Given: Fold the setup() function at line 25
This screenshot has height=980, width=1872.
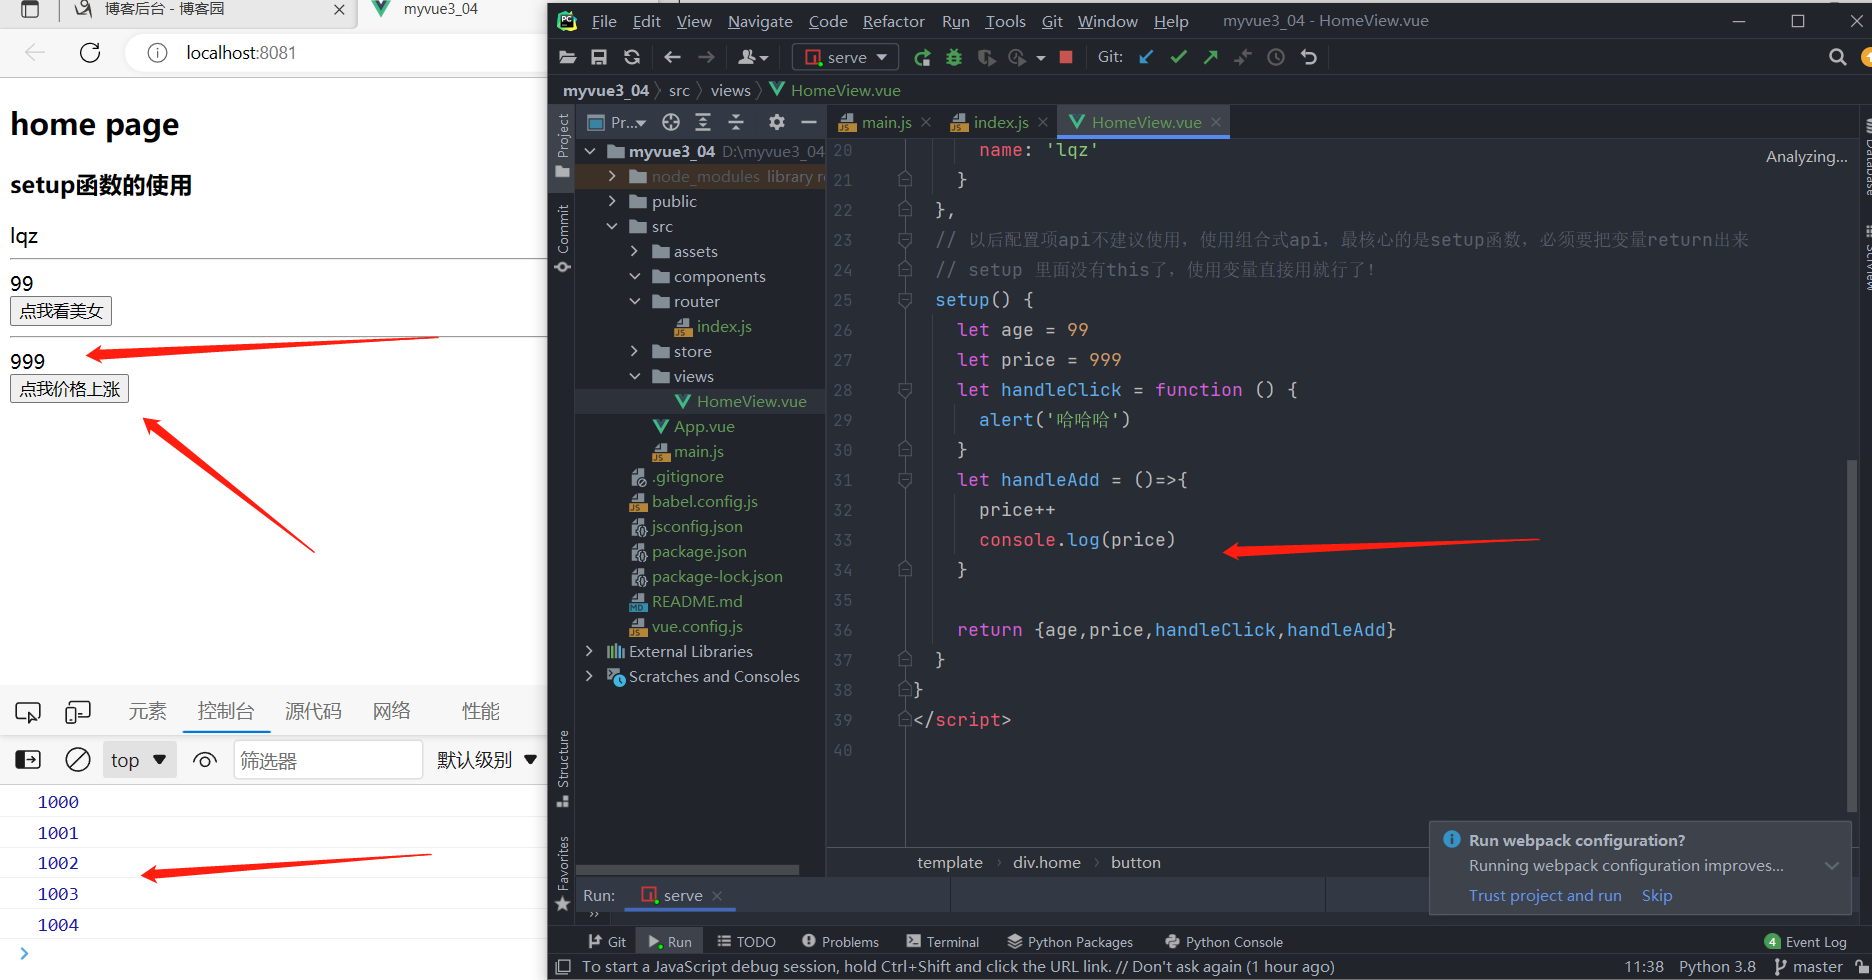Looking at the screenshot, I should 905,300.
